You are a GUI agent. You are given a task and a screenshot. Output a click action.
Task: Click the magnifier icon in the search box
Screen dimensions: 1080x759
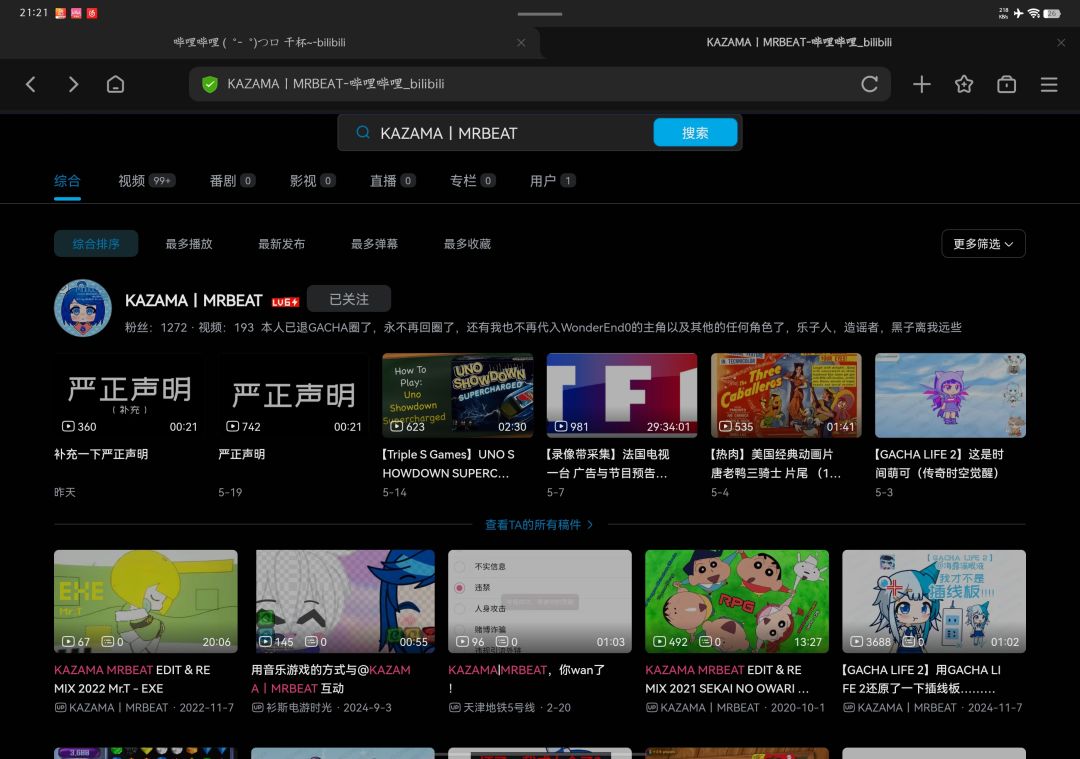[x=362, y=132]
